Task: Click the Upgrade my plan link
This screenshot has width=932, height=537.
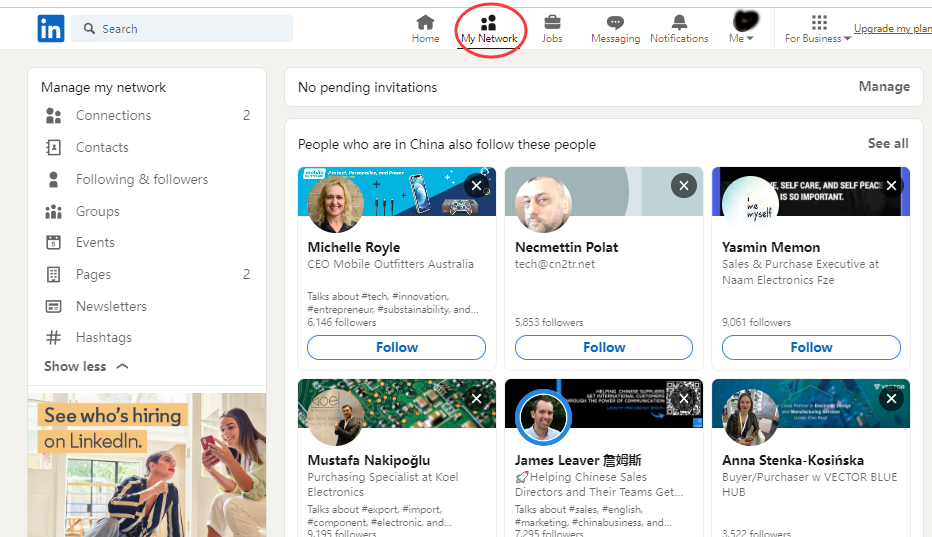Action: tap(893, 28)
